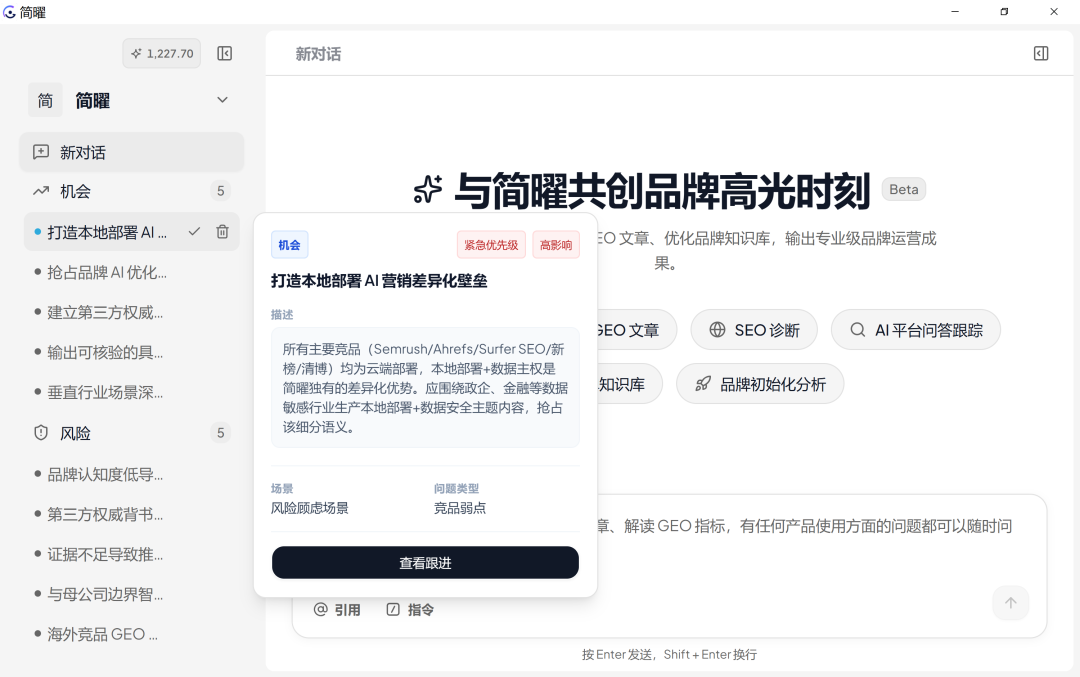The width and height of the screenshot is (1080, 677).
Task: Click the 引用 mention icon
Action: [320, 610]
